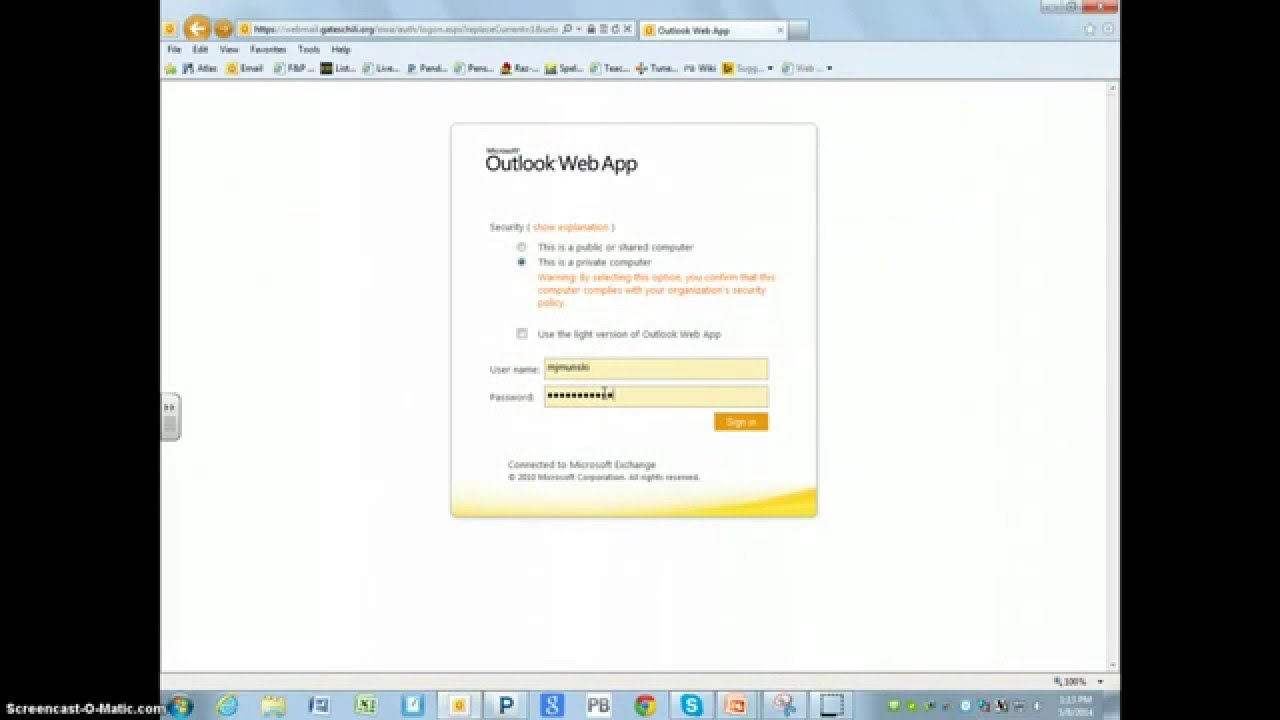Launch Internet Explorer from taskbar

click(227, 706)
